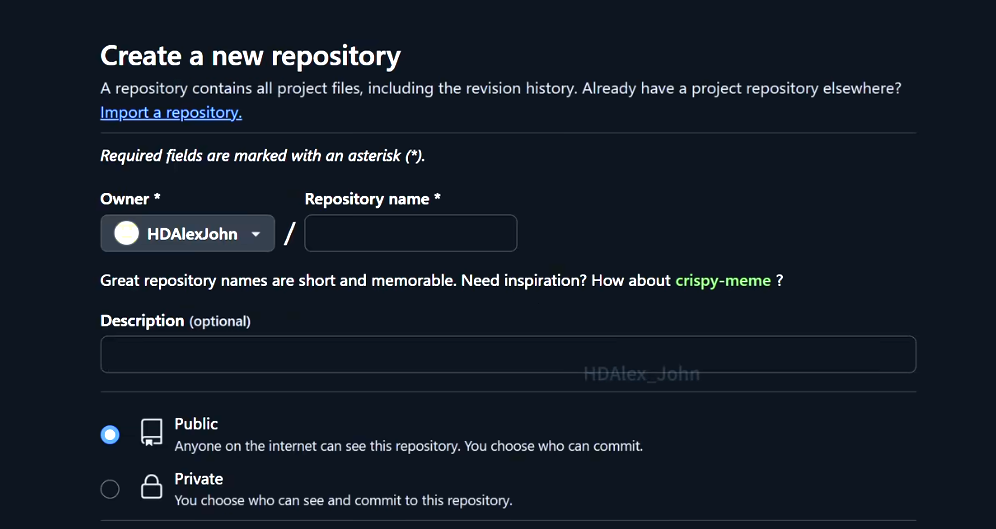Select the Public radio button
Viewport: 996px width, 529px height.
[x=110, y=434]
